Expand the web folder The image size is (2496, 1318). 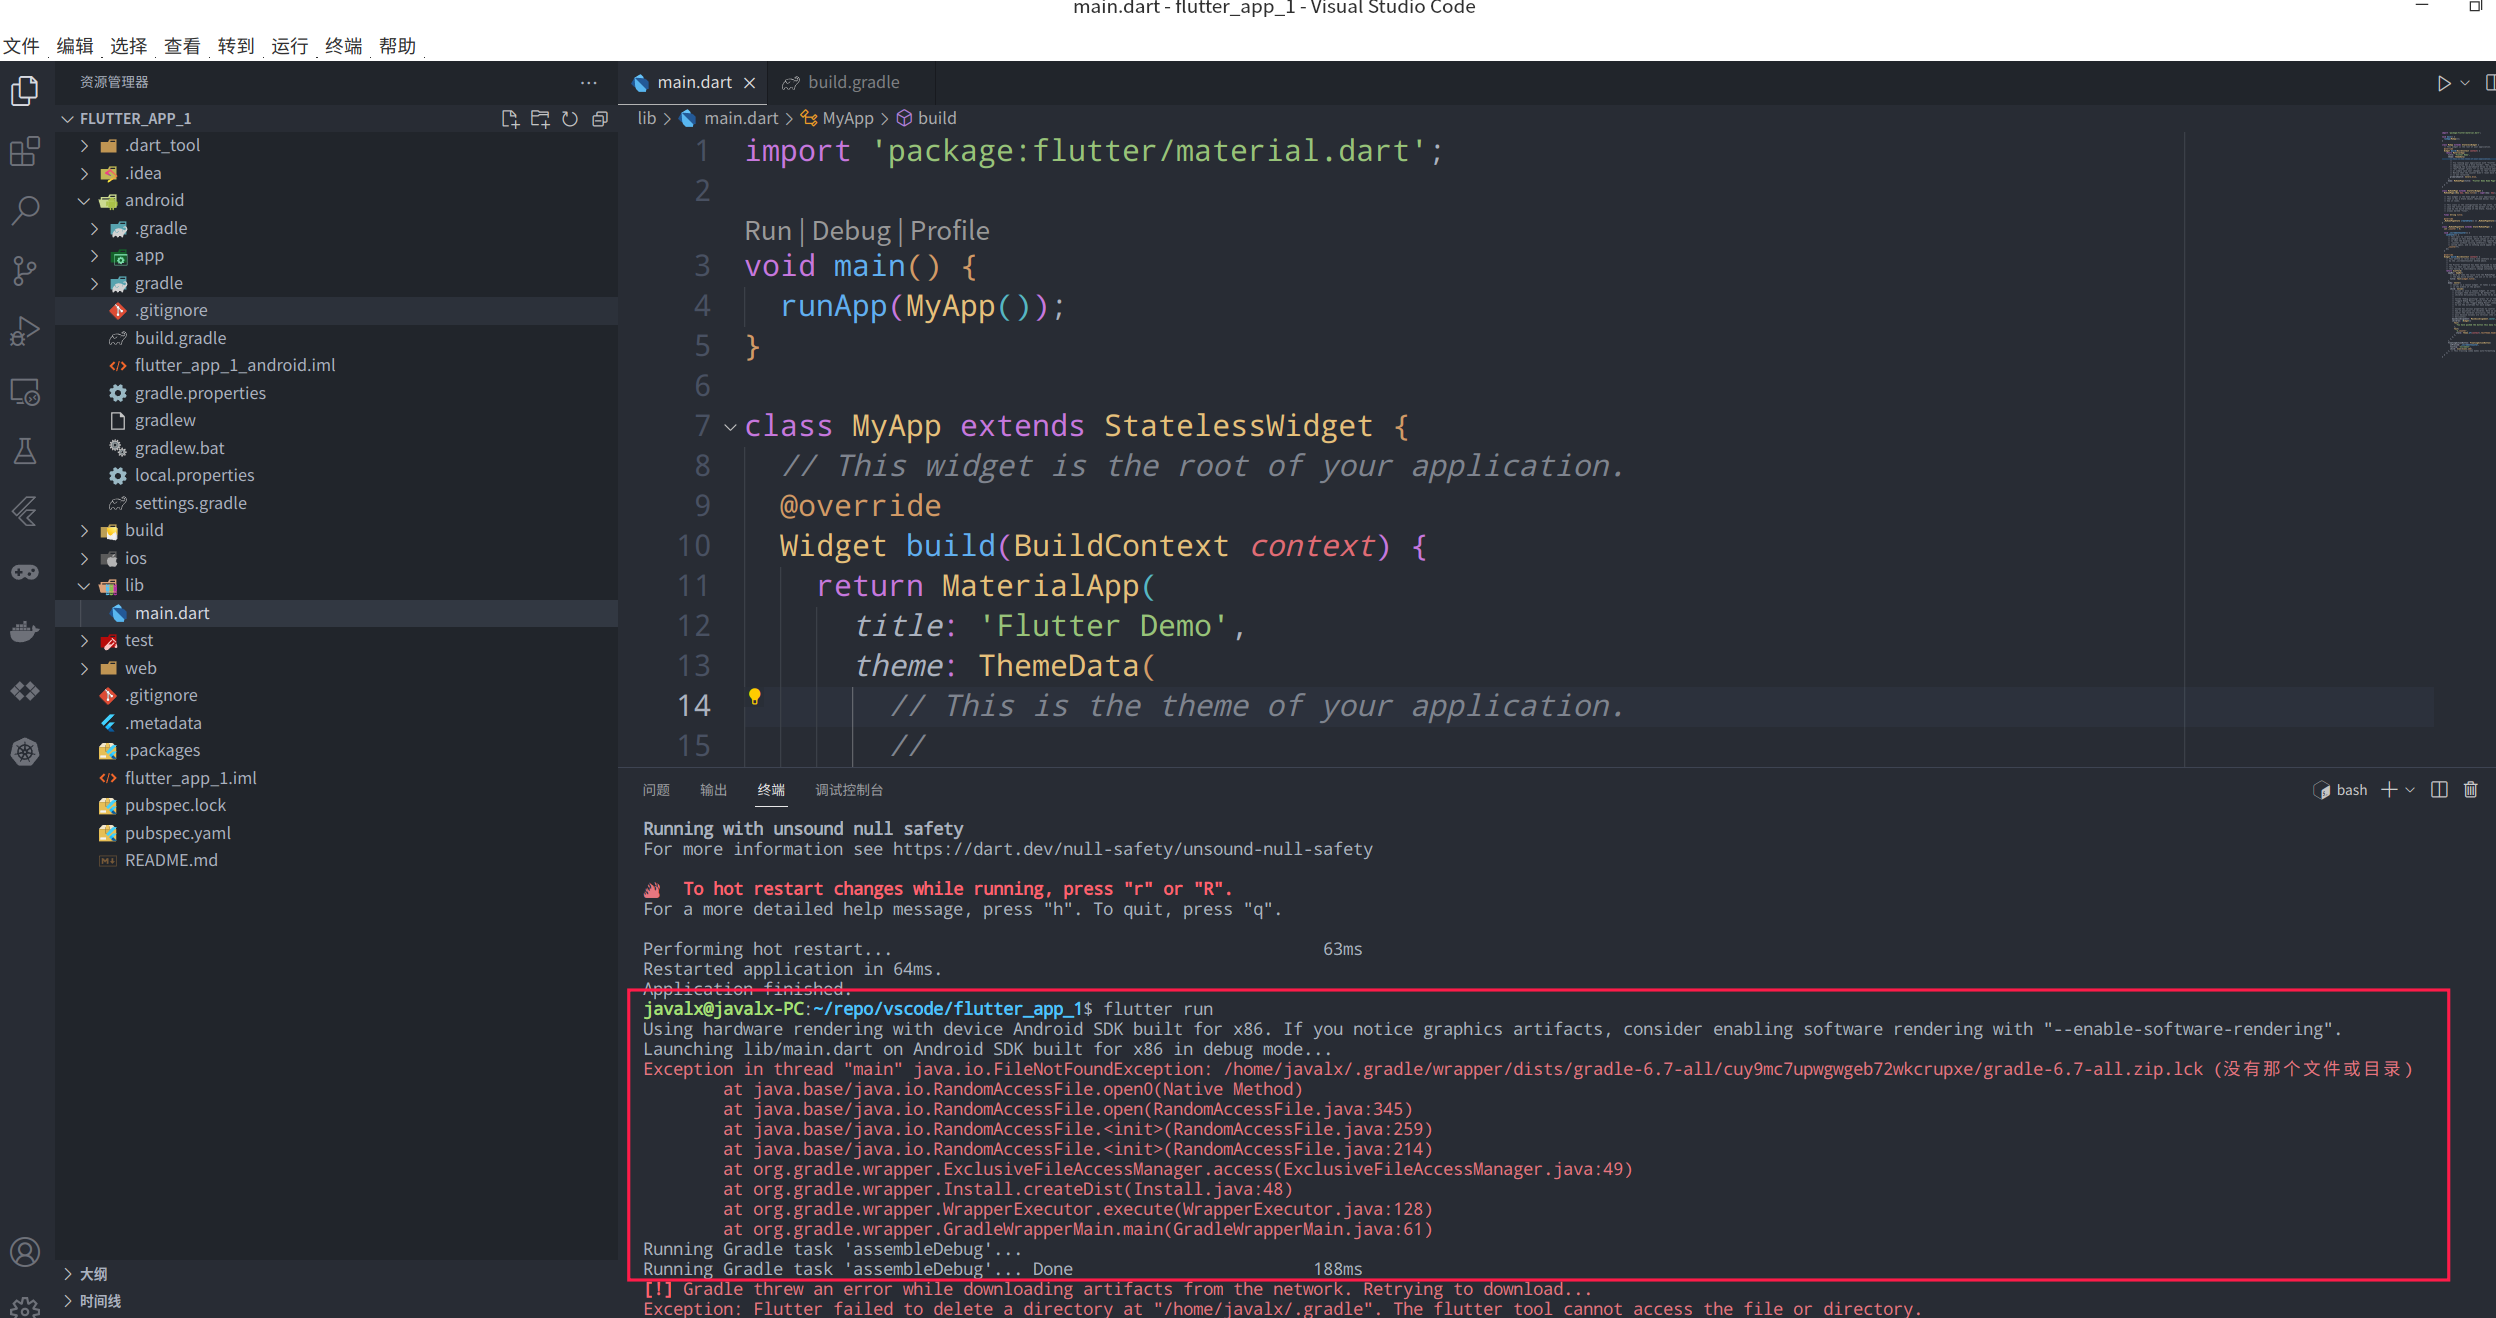pyautogui.click(x=85, y=669)
